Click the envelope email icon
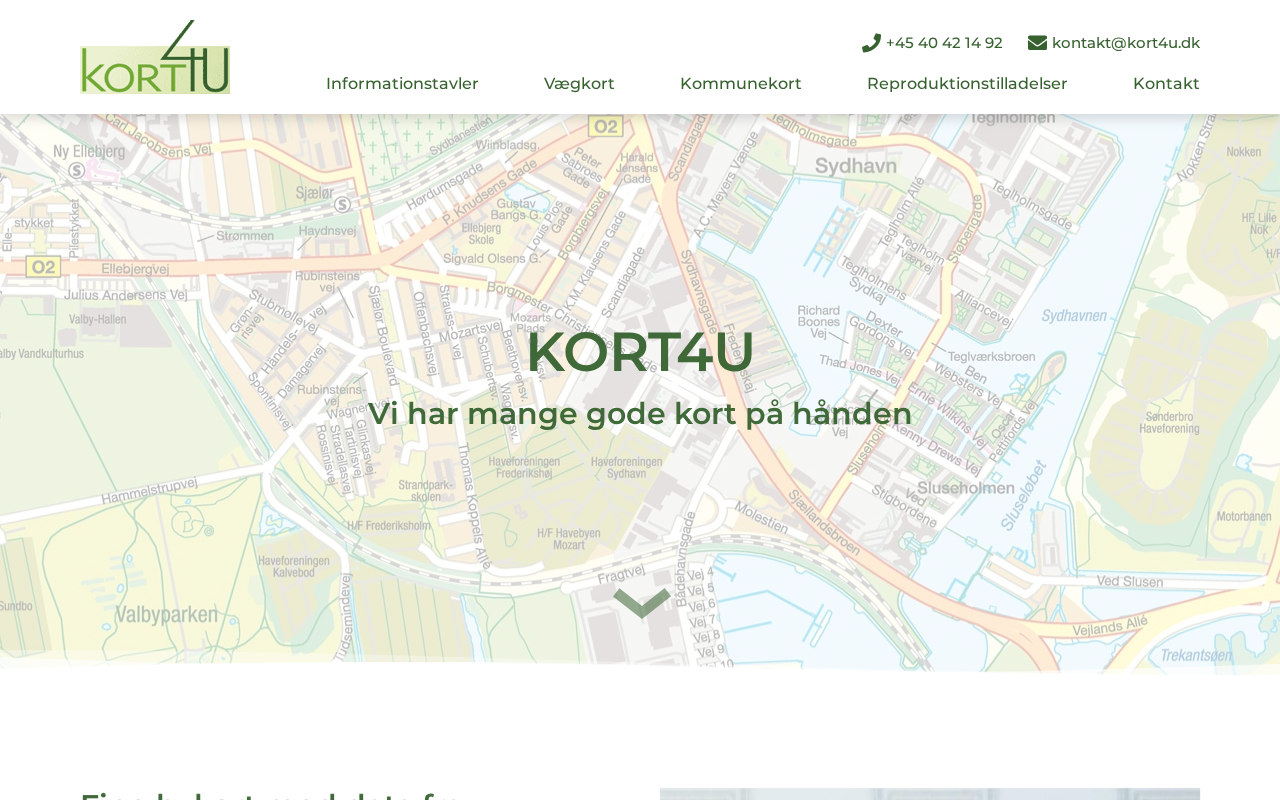 (1037, 43)
